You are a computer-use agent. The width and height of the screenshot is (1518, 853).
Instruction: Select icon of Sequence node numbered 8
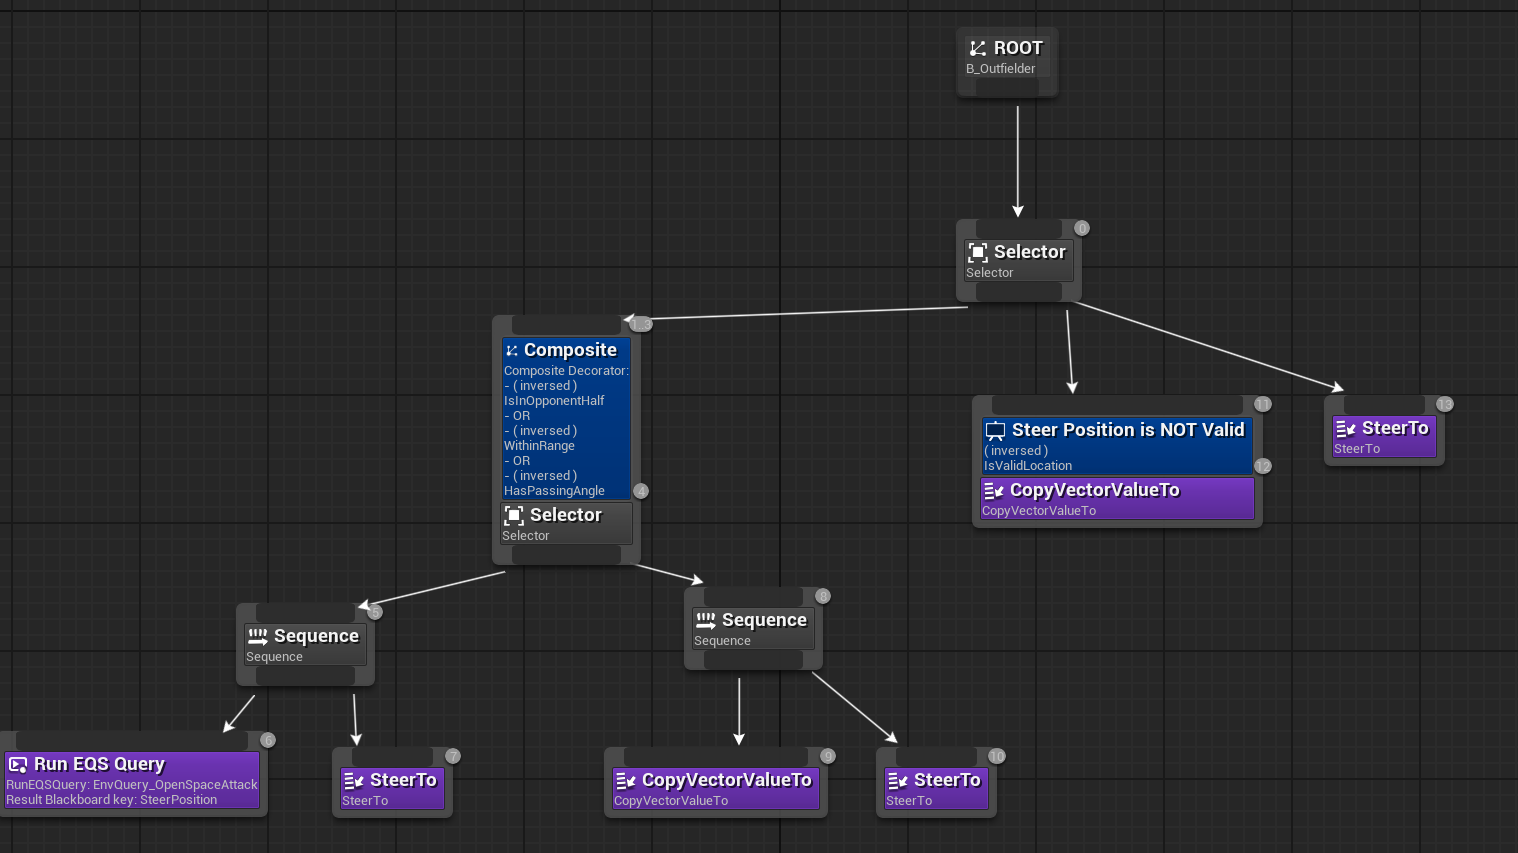tap(706, 620)
